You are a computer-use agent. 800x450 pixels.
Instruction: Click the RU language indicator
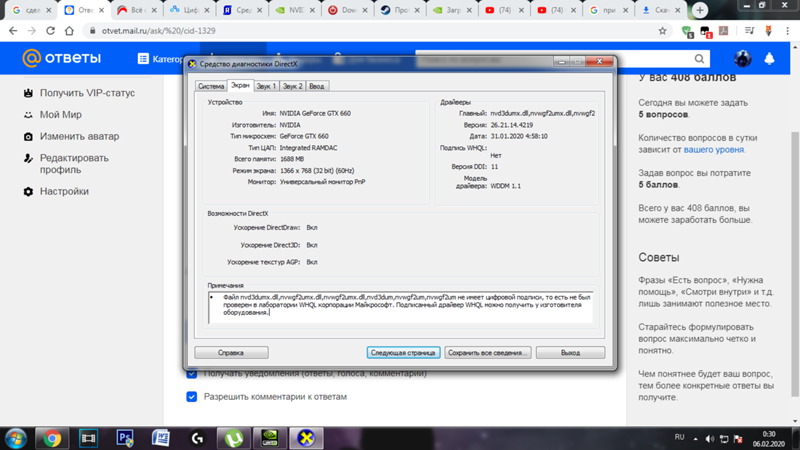tap(679, 437)
